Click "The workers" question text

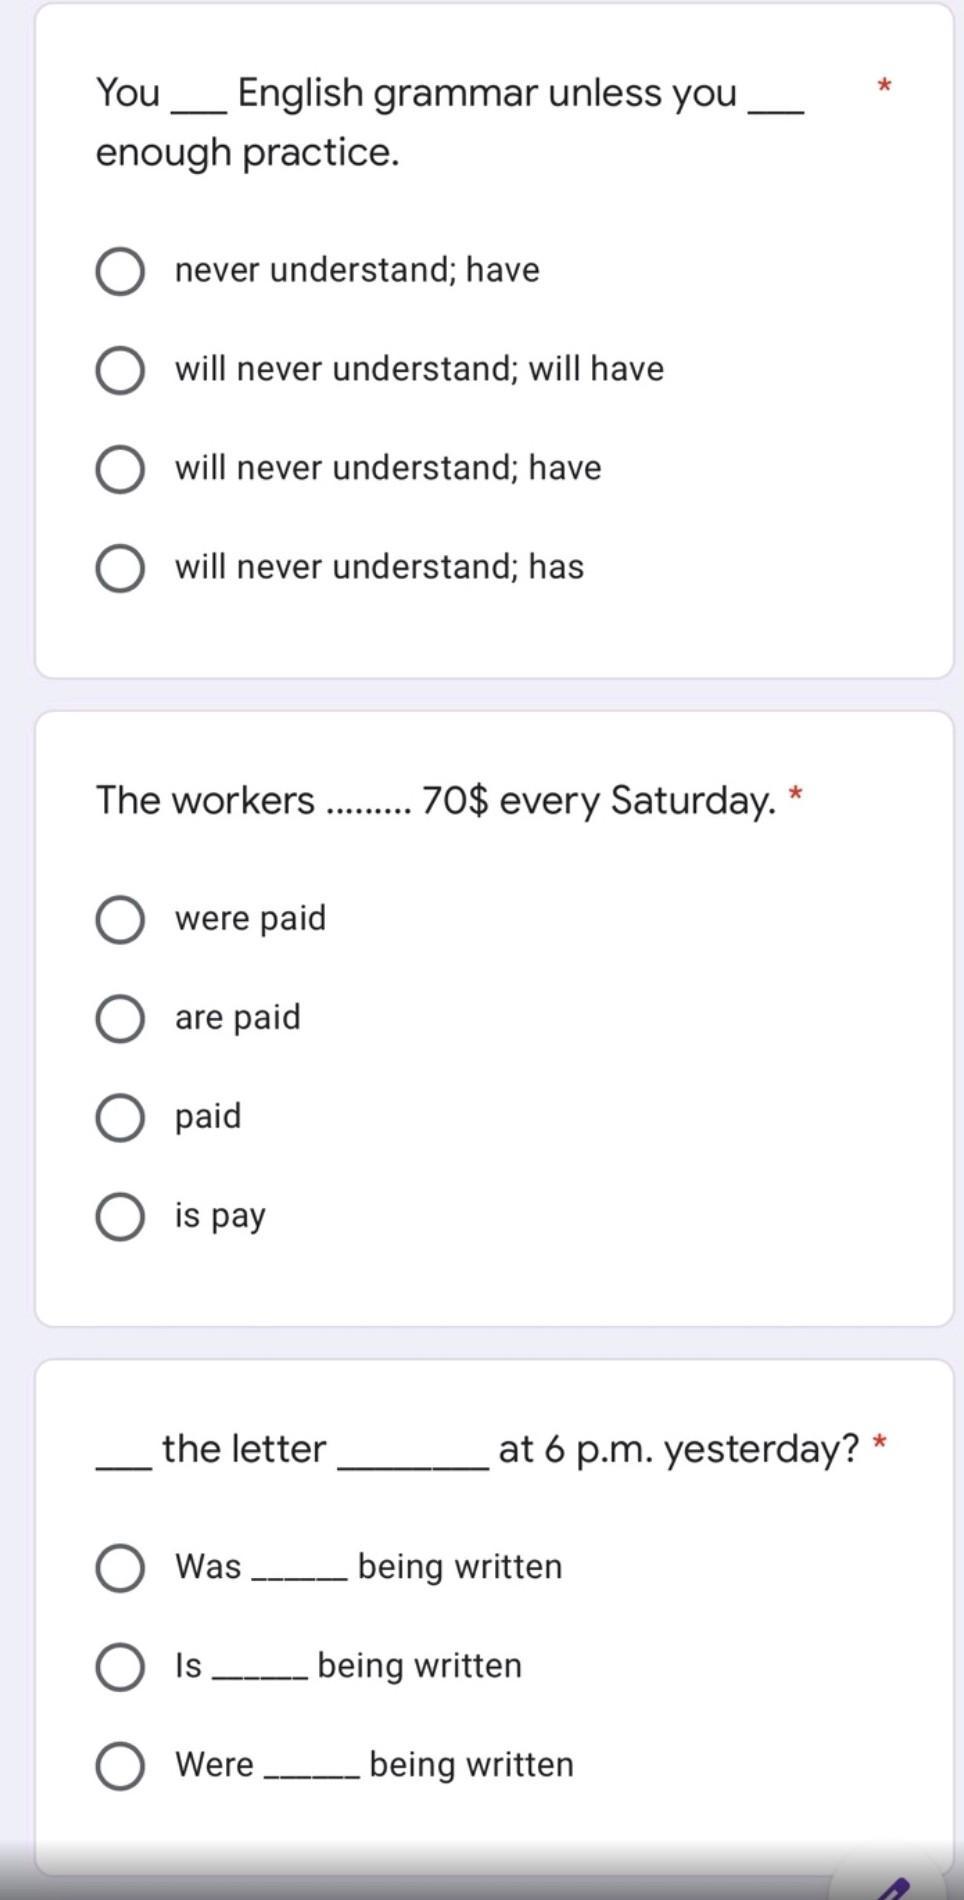point(436,800)
